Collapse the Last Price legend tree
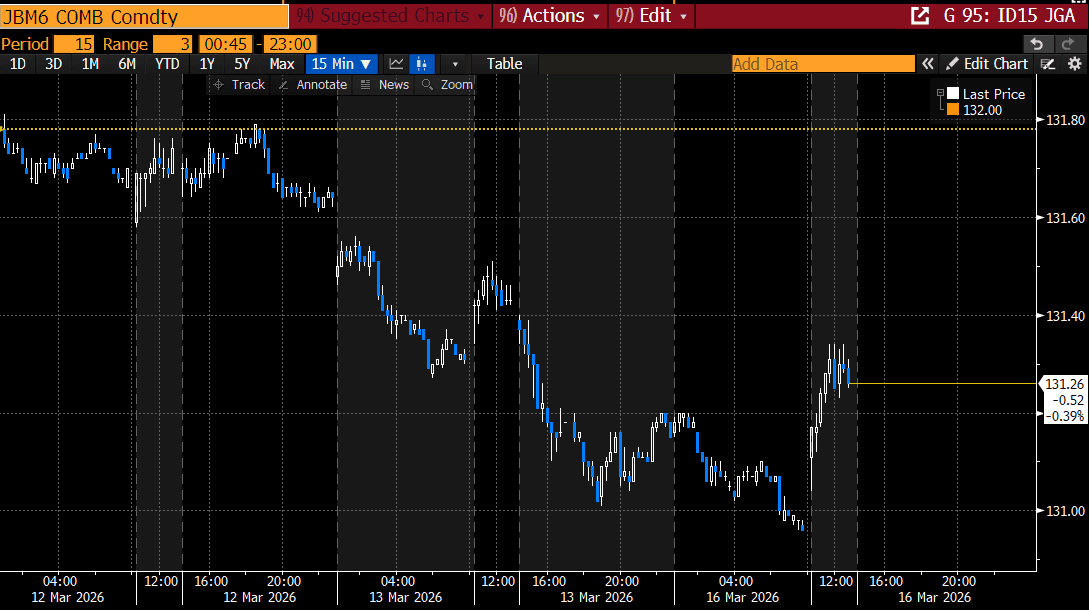1089x610 pixels. 940,92
